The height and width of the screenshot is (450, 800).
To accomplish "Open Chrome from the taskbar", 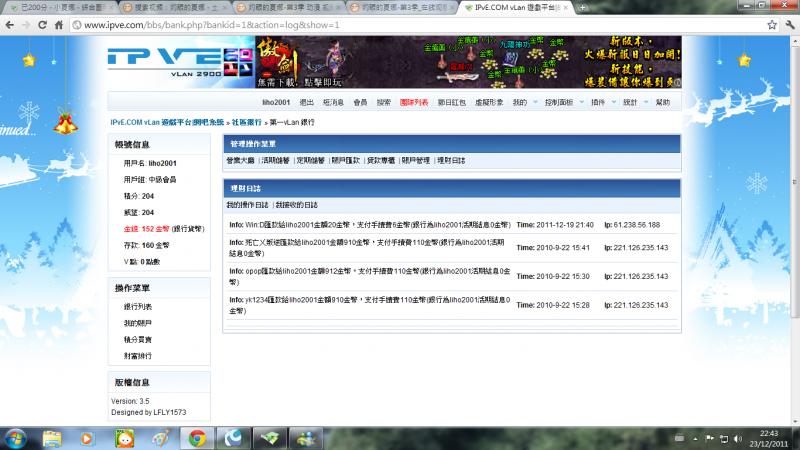I will coord(198,438).
